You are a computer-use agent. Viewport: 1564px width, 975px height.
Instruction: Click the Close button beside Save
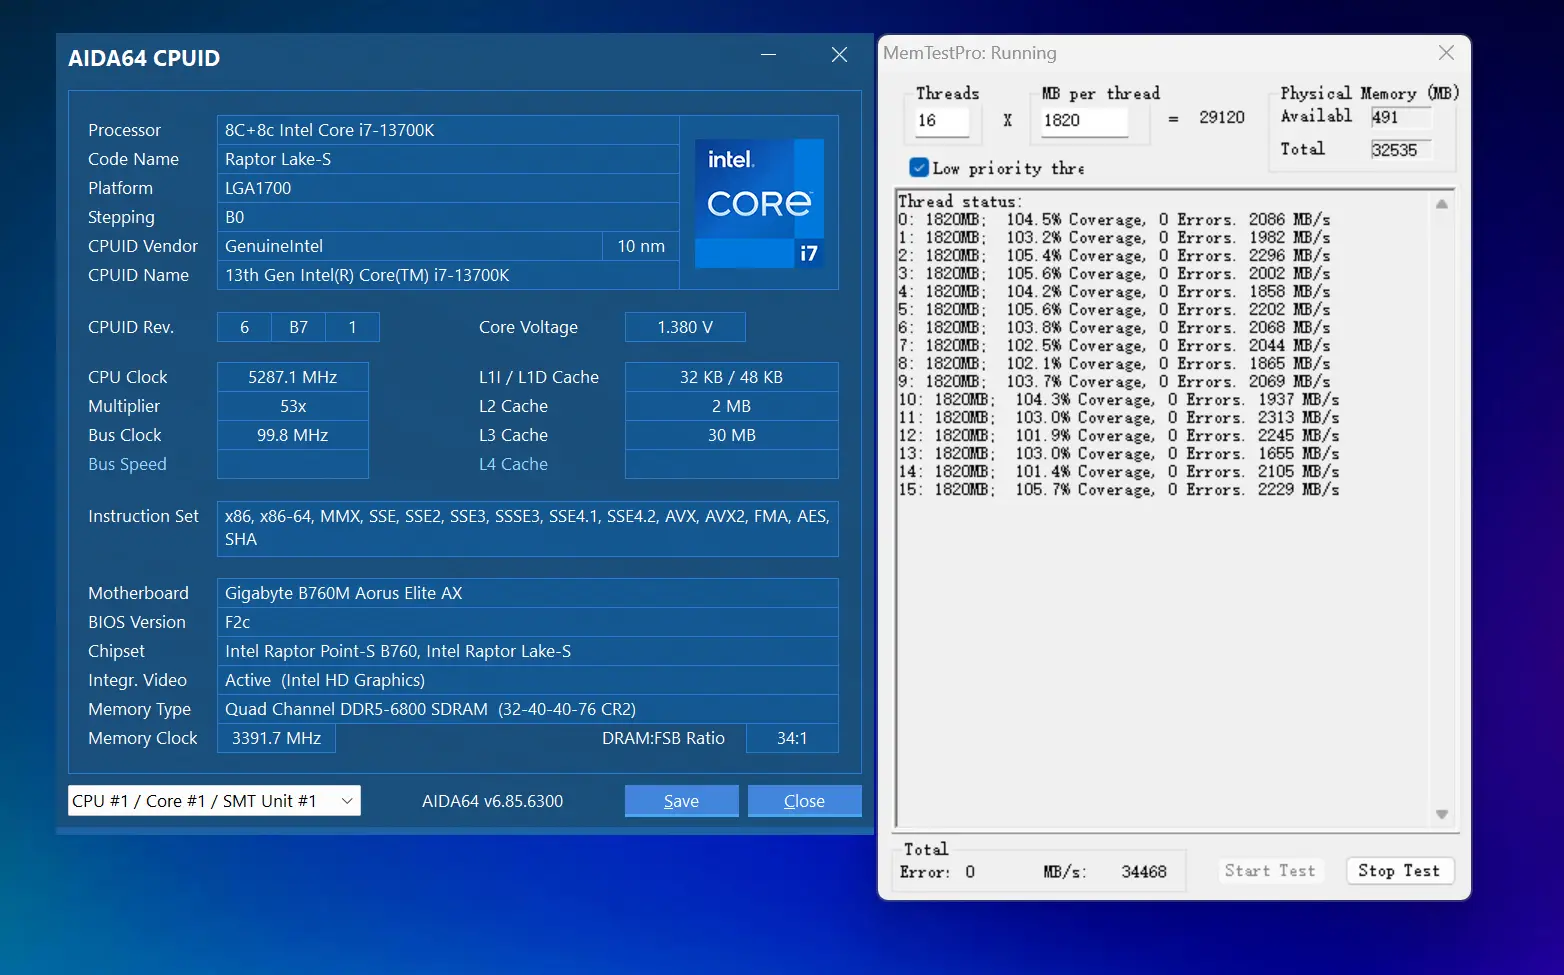click(804, 801)
